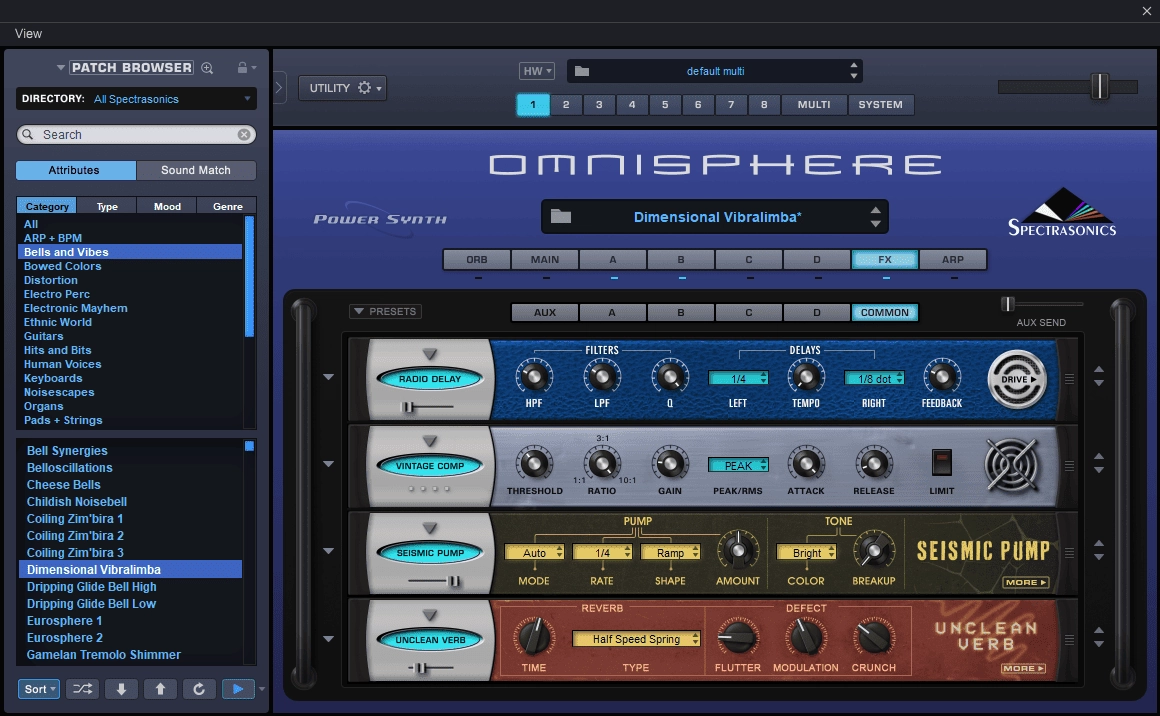Viewport: 1160px width, 716px height.
Task: Click the Vintage Comp THRESHOLD knob
Action: click(533, 464)
